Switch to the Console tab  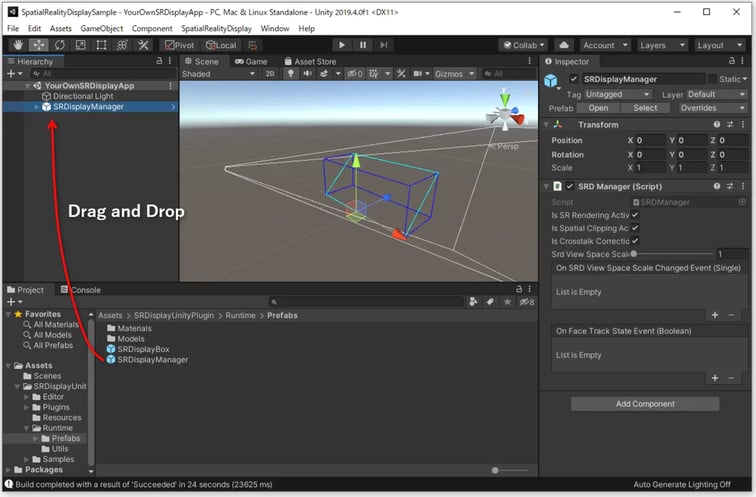pos(81,290)
